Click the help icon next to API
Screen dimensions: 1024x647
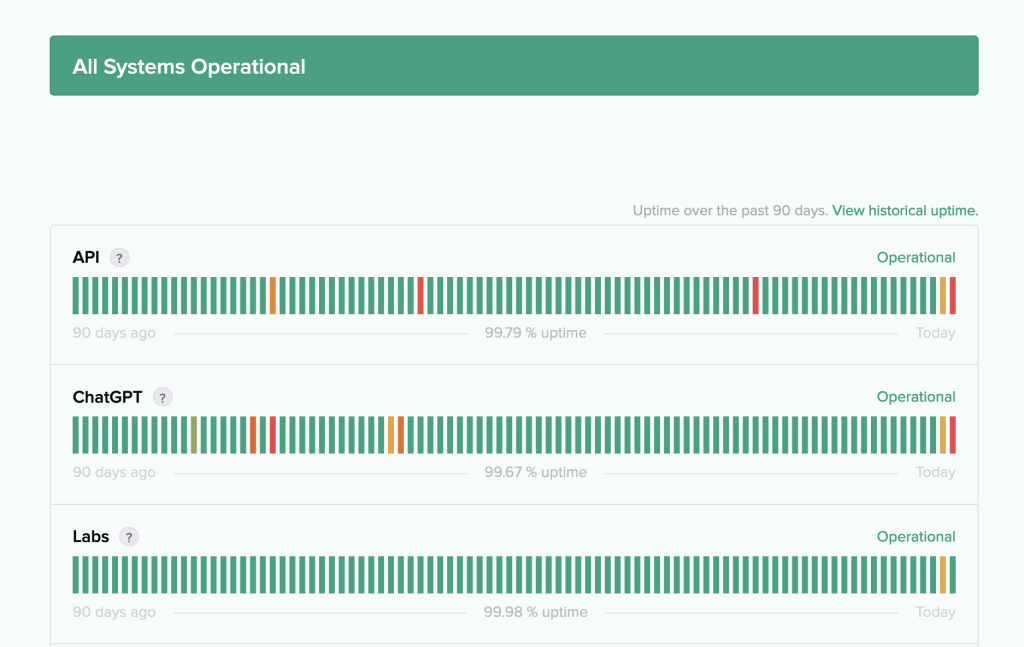click(119, 258)
